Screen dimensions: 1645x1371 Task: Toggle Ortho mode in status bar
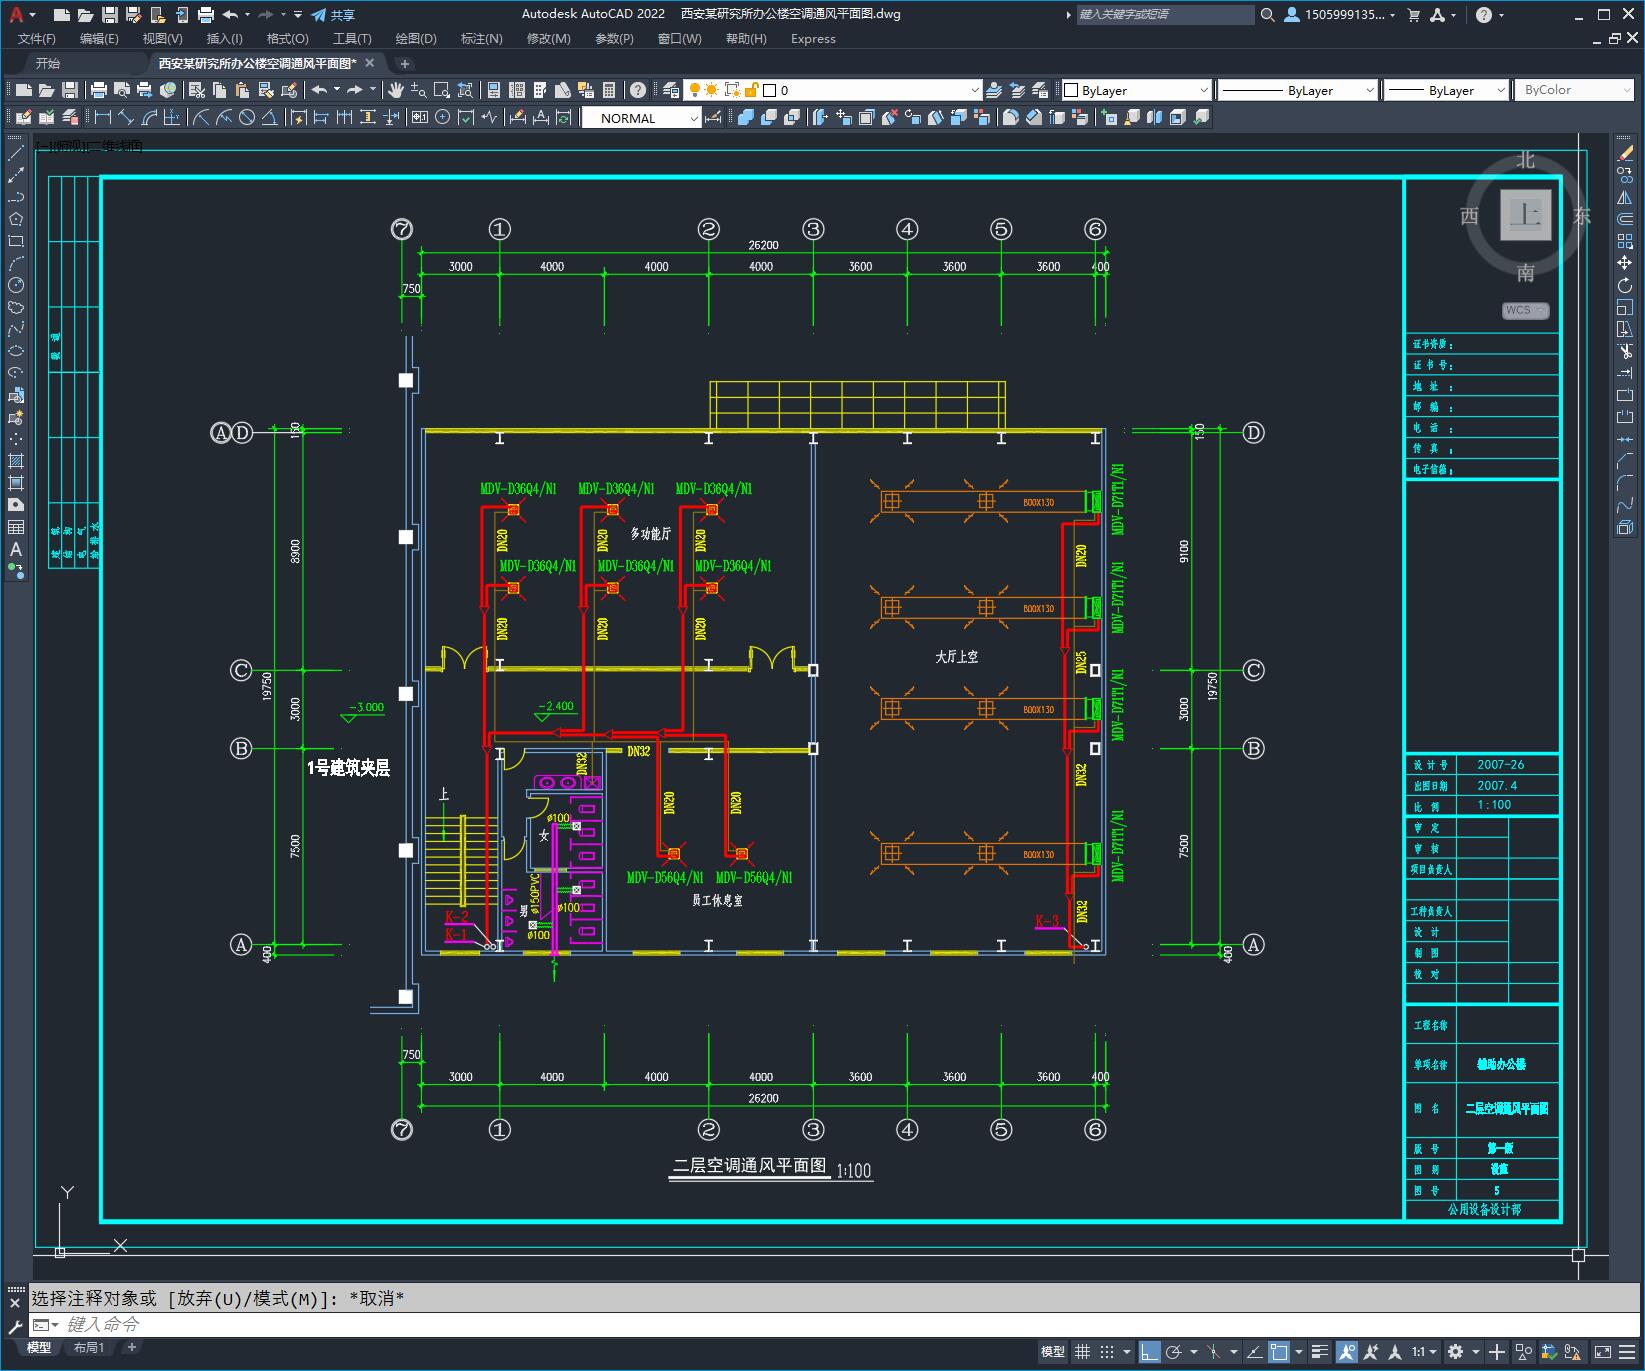(1149, 1352)
